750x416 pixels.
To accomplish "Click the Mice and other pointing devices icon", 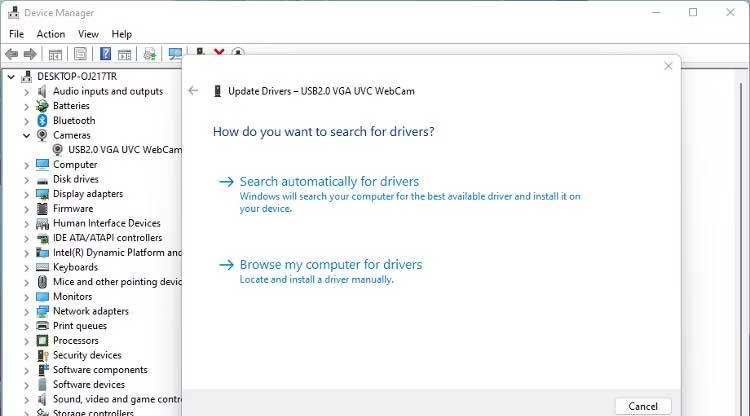I will [x=42, y=282].
